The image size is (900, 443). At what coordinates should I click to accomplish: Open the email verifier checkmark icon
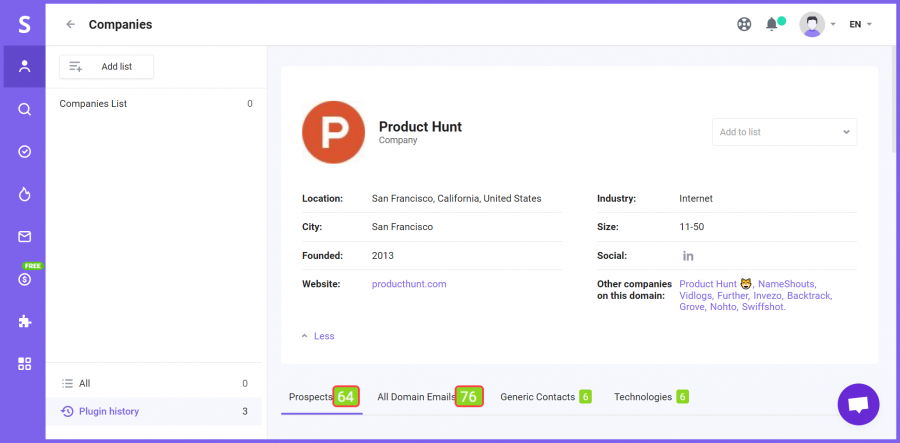pos(24,151)
